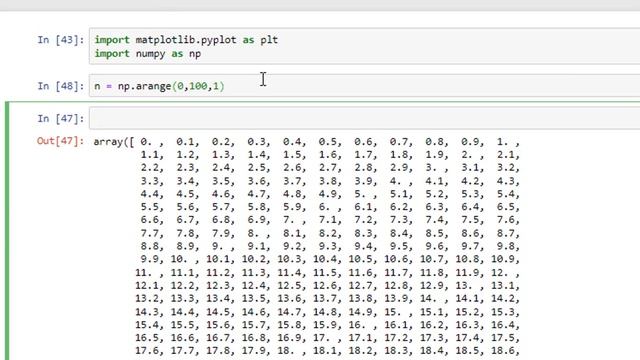Click the In [48]: prompt label
Viewport: 640px width, 360px height.
click(x=61, y=86)
